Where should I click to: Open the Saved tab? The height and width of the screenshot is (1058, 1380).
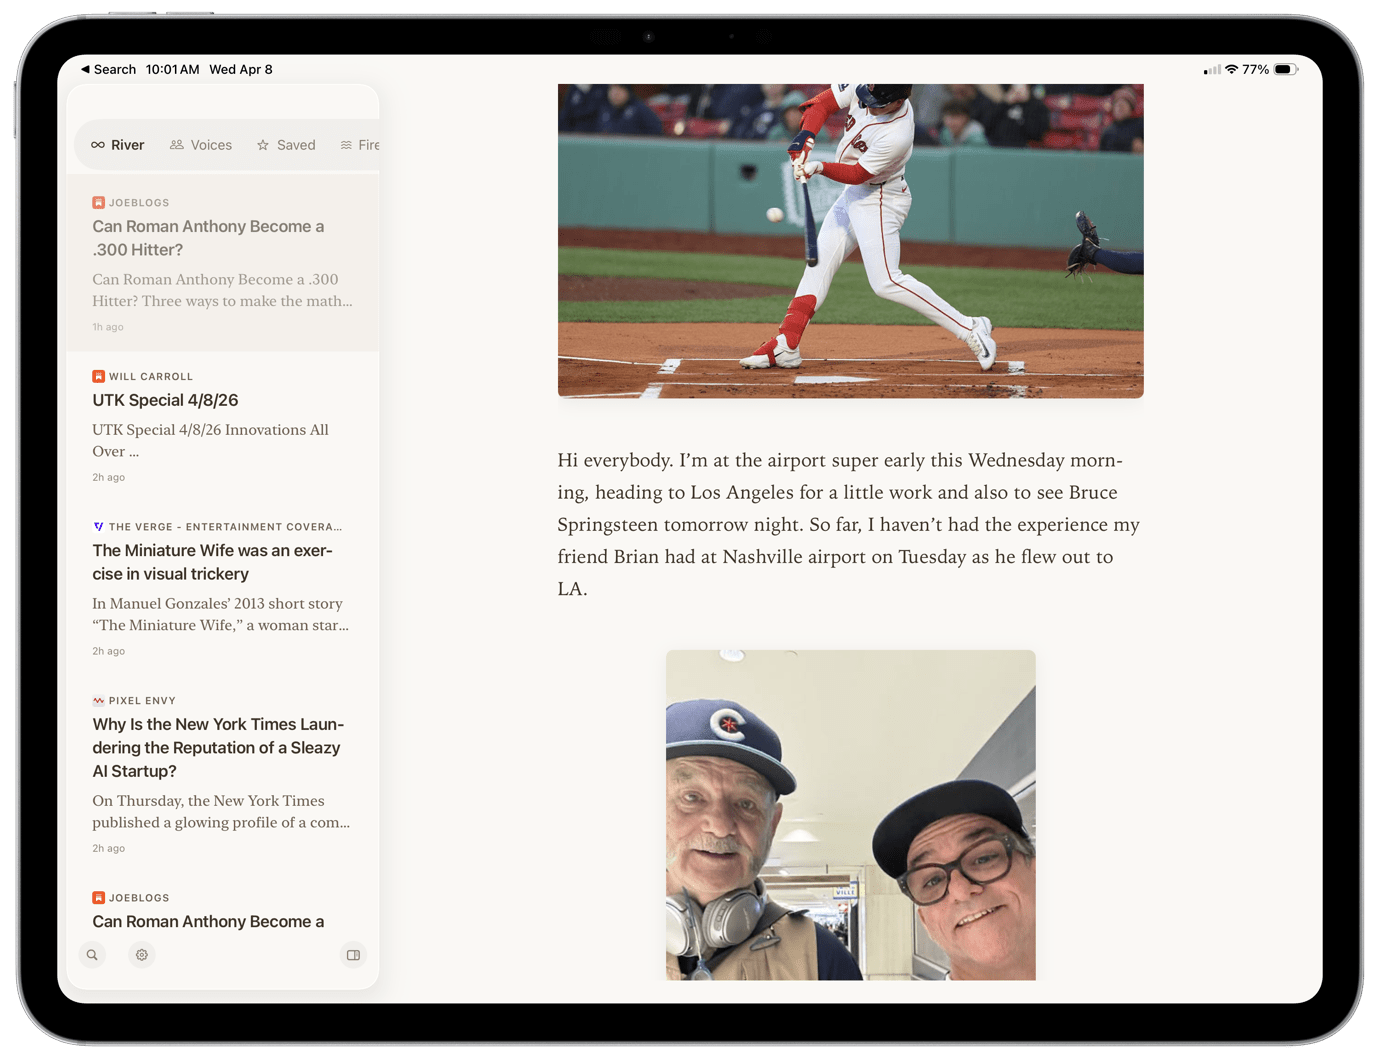286,145
